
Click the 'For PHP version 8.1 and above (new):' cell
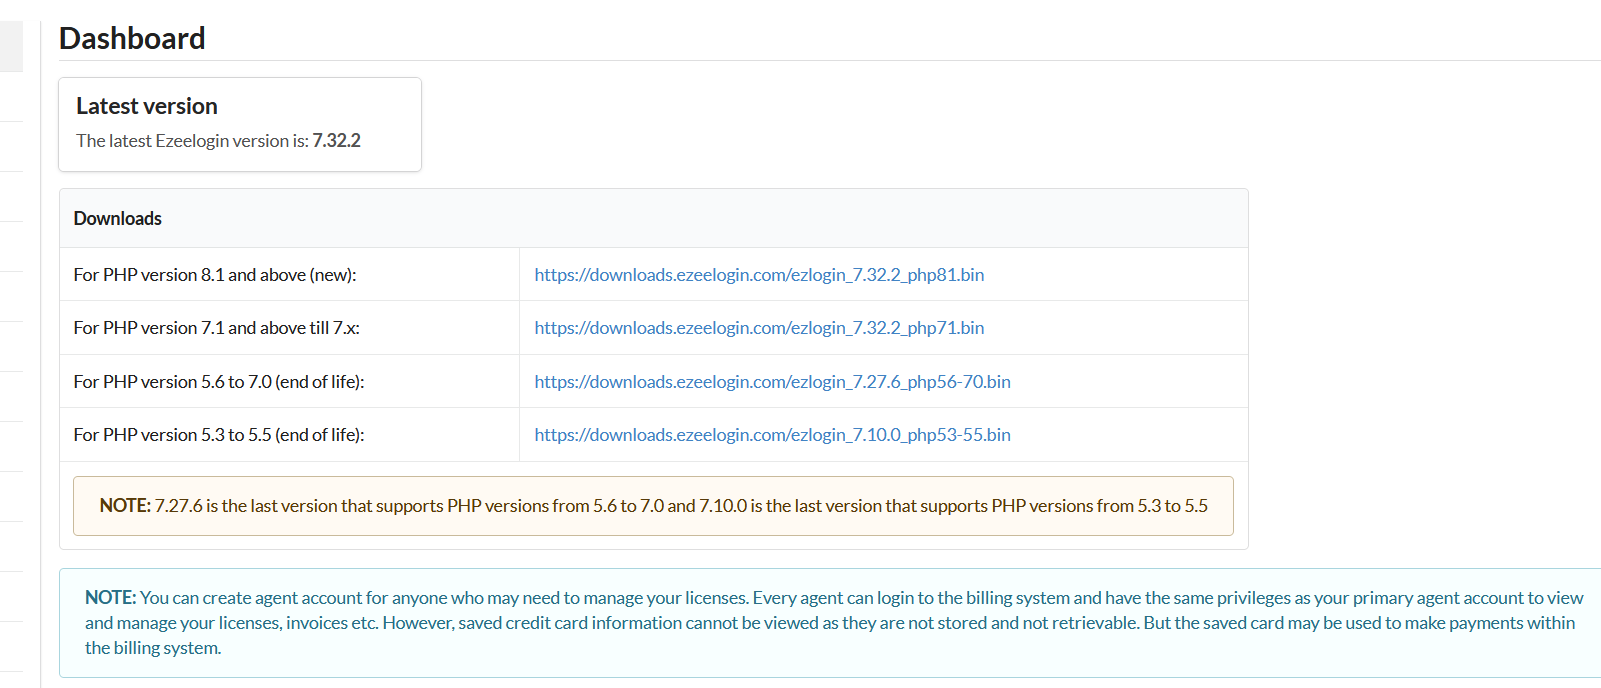tap(290, 275)
